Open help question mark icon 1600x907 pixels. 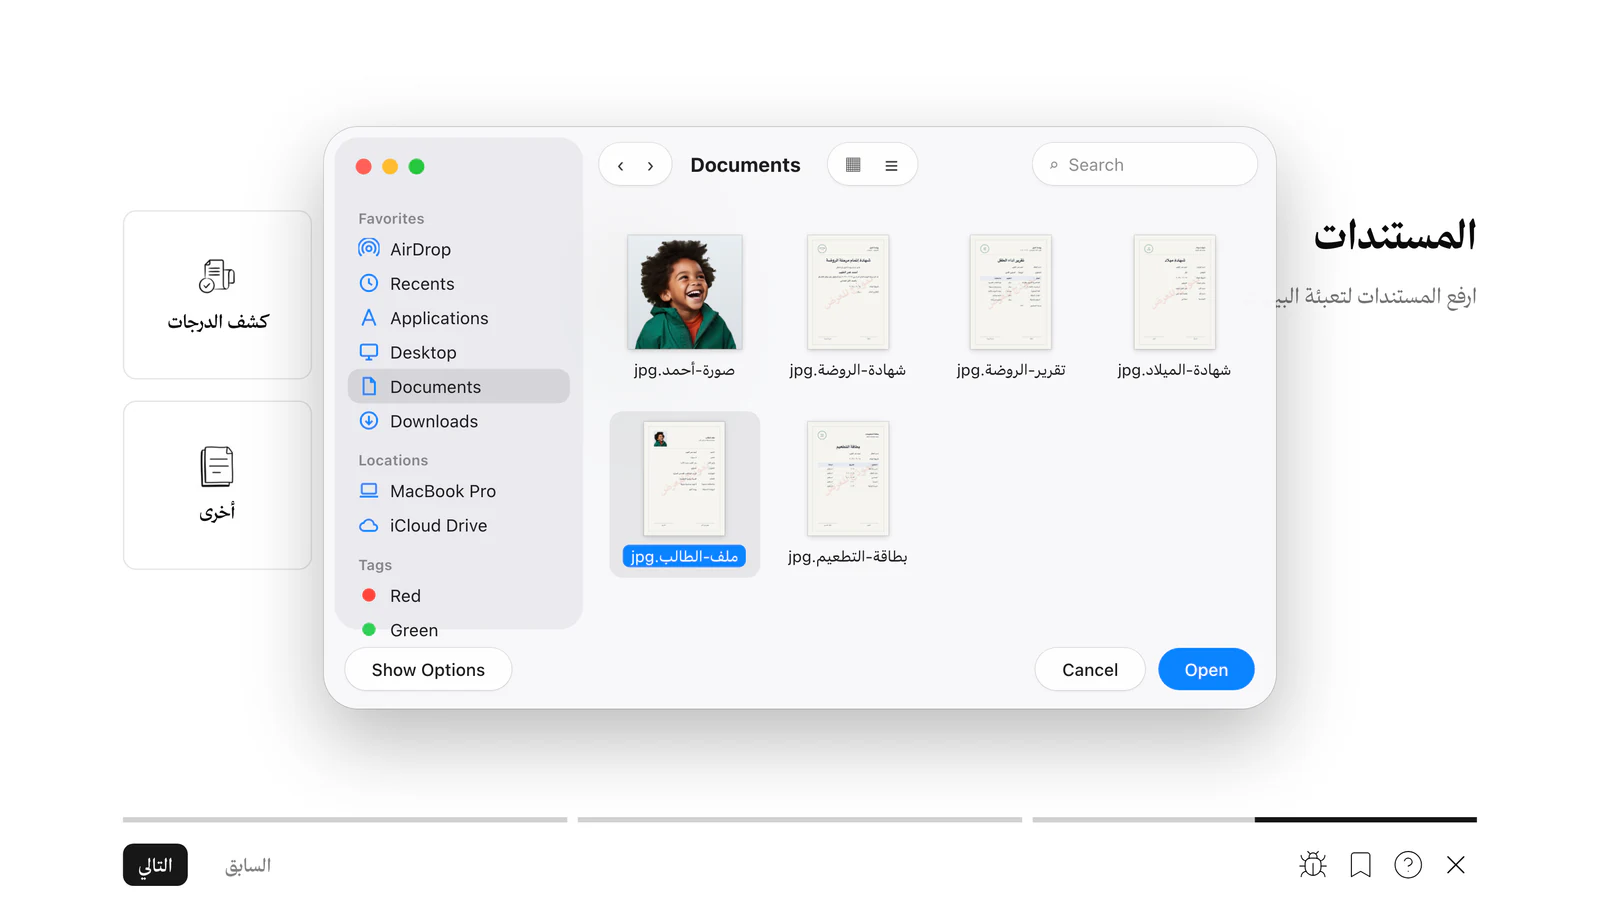click(1408, 865)
